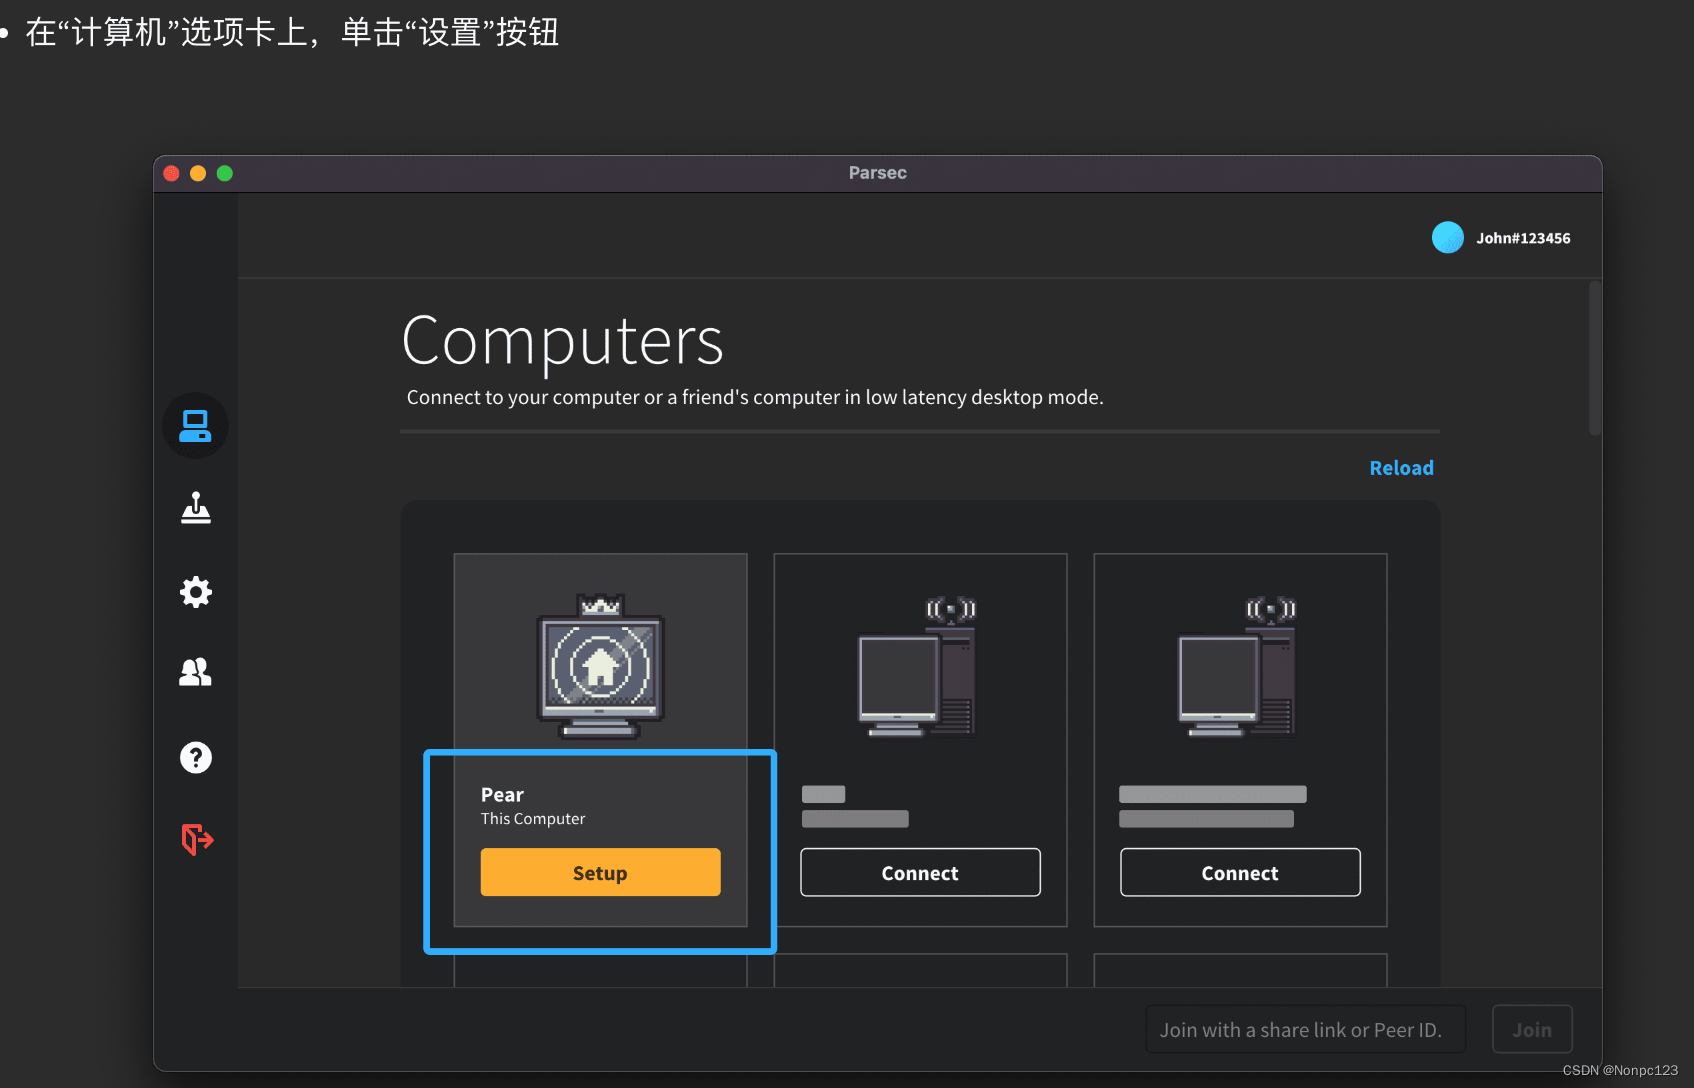Click the red Log Out icon
This screenshot has height=1088, width=1694.
pos(197,839)
